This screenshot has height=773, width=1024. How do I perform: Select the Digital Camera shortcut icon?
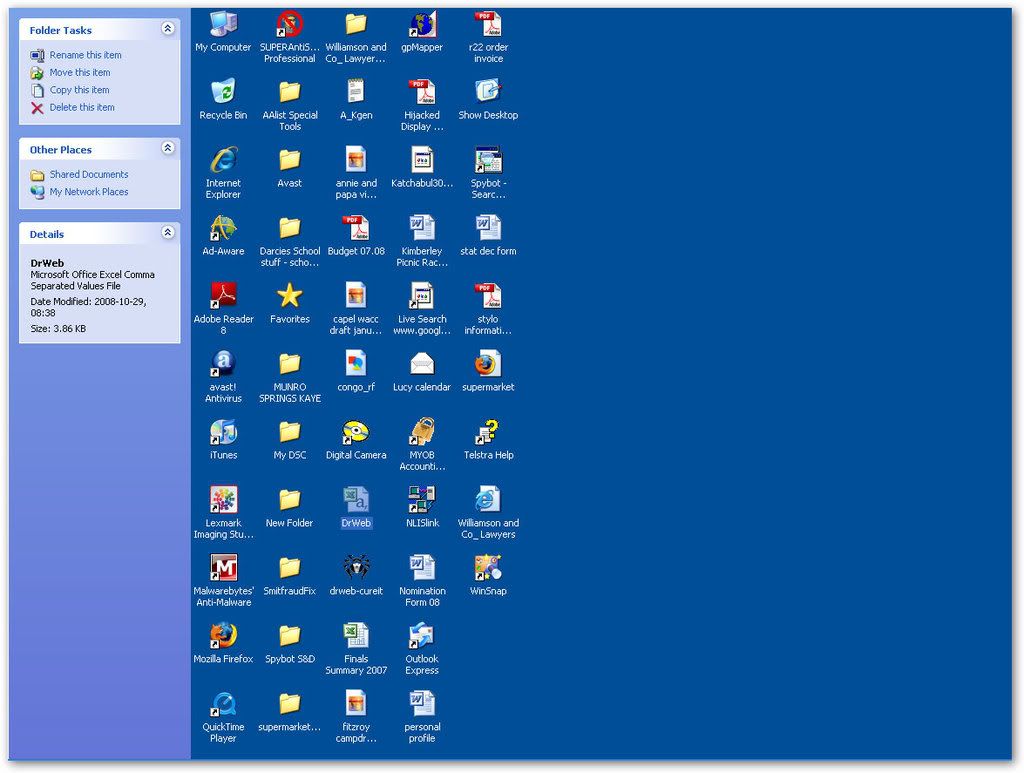point(356,432)
